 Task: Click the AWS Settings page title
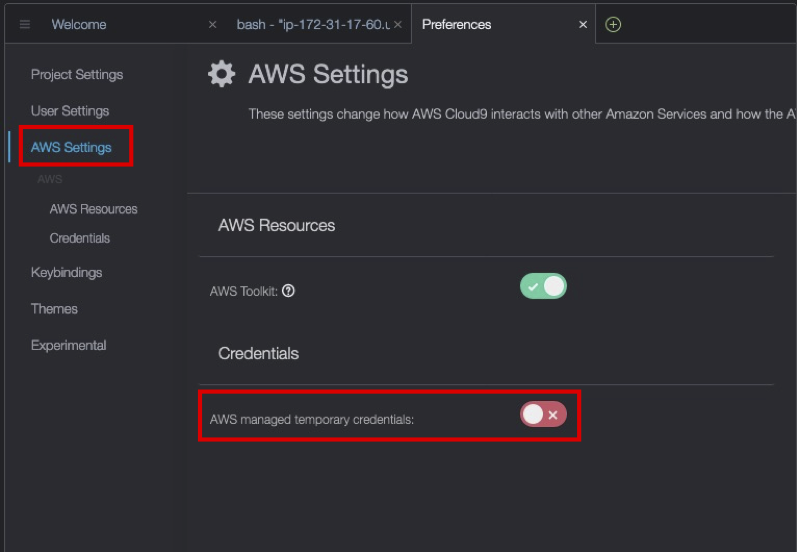point(328,74)
